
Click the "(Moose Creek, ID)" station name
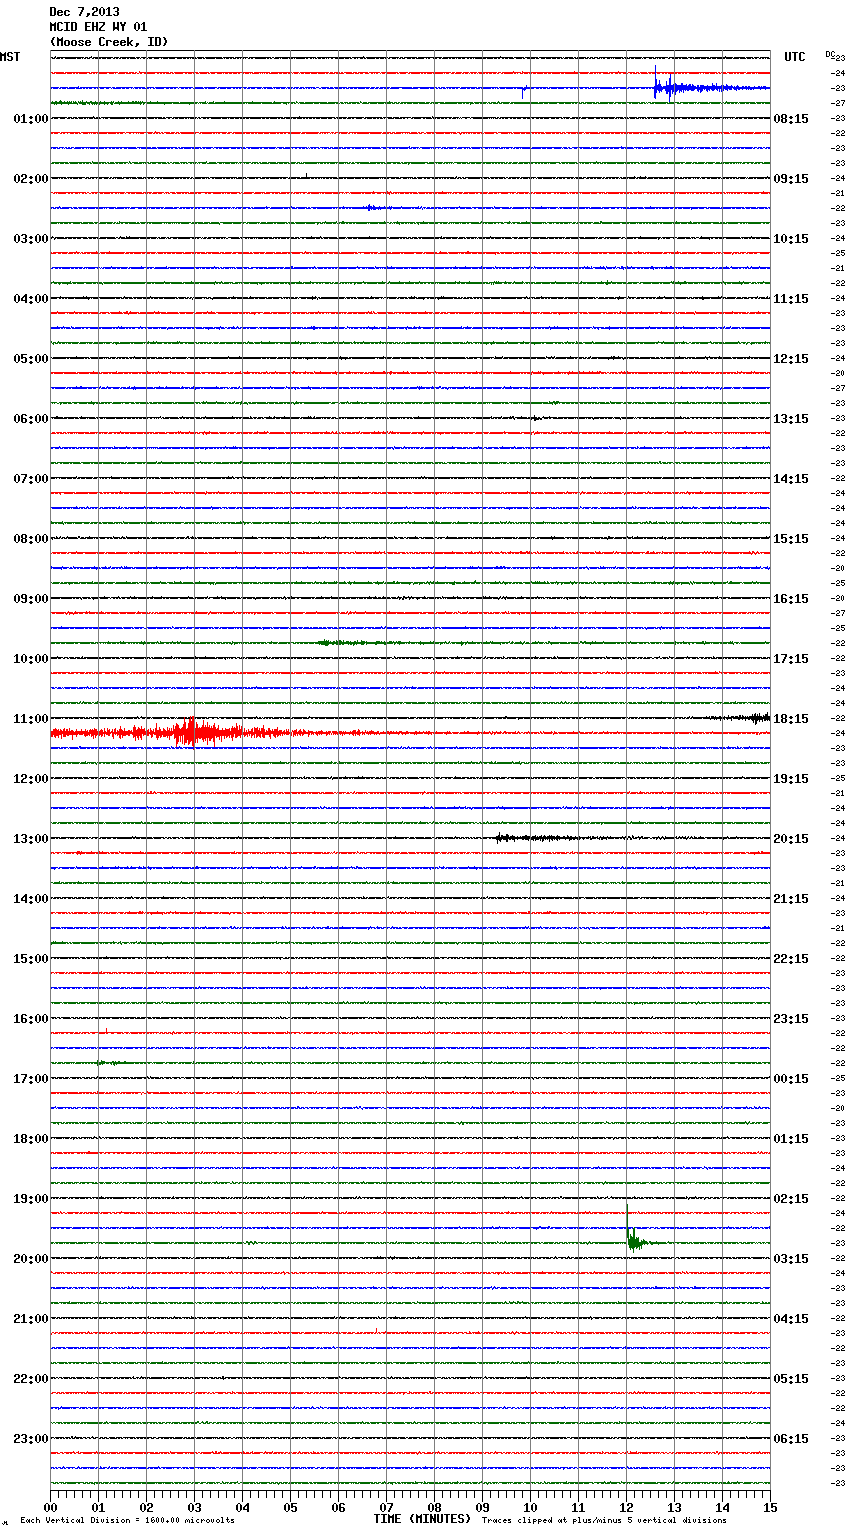[109, 42]
